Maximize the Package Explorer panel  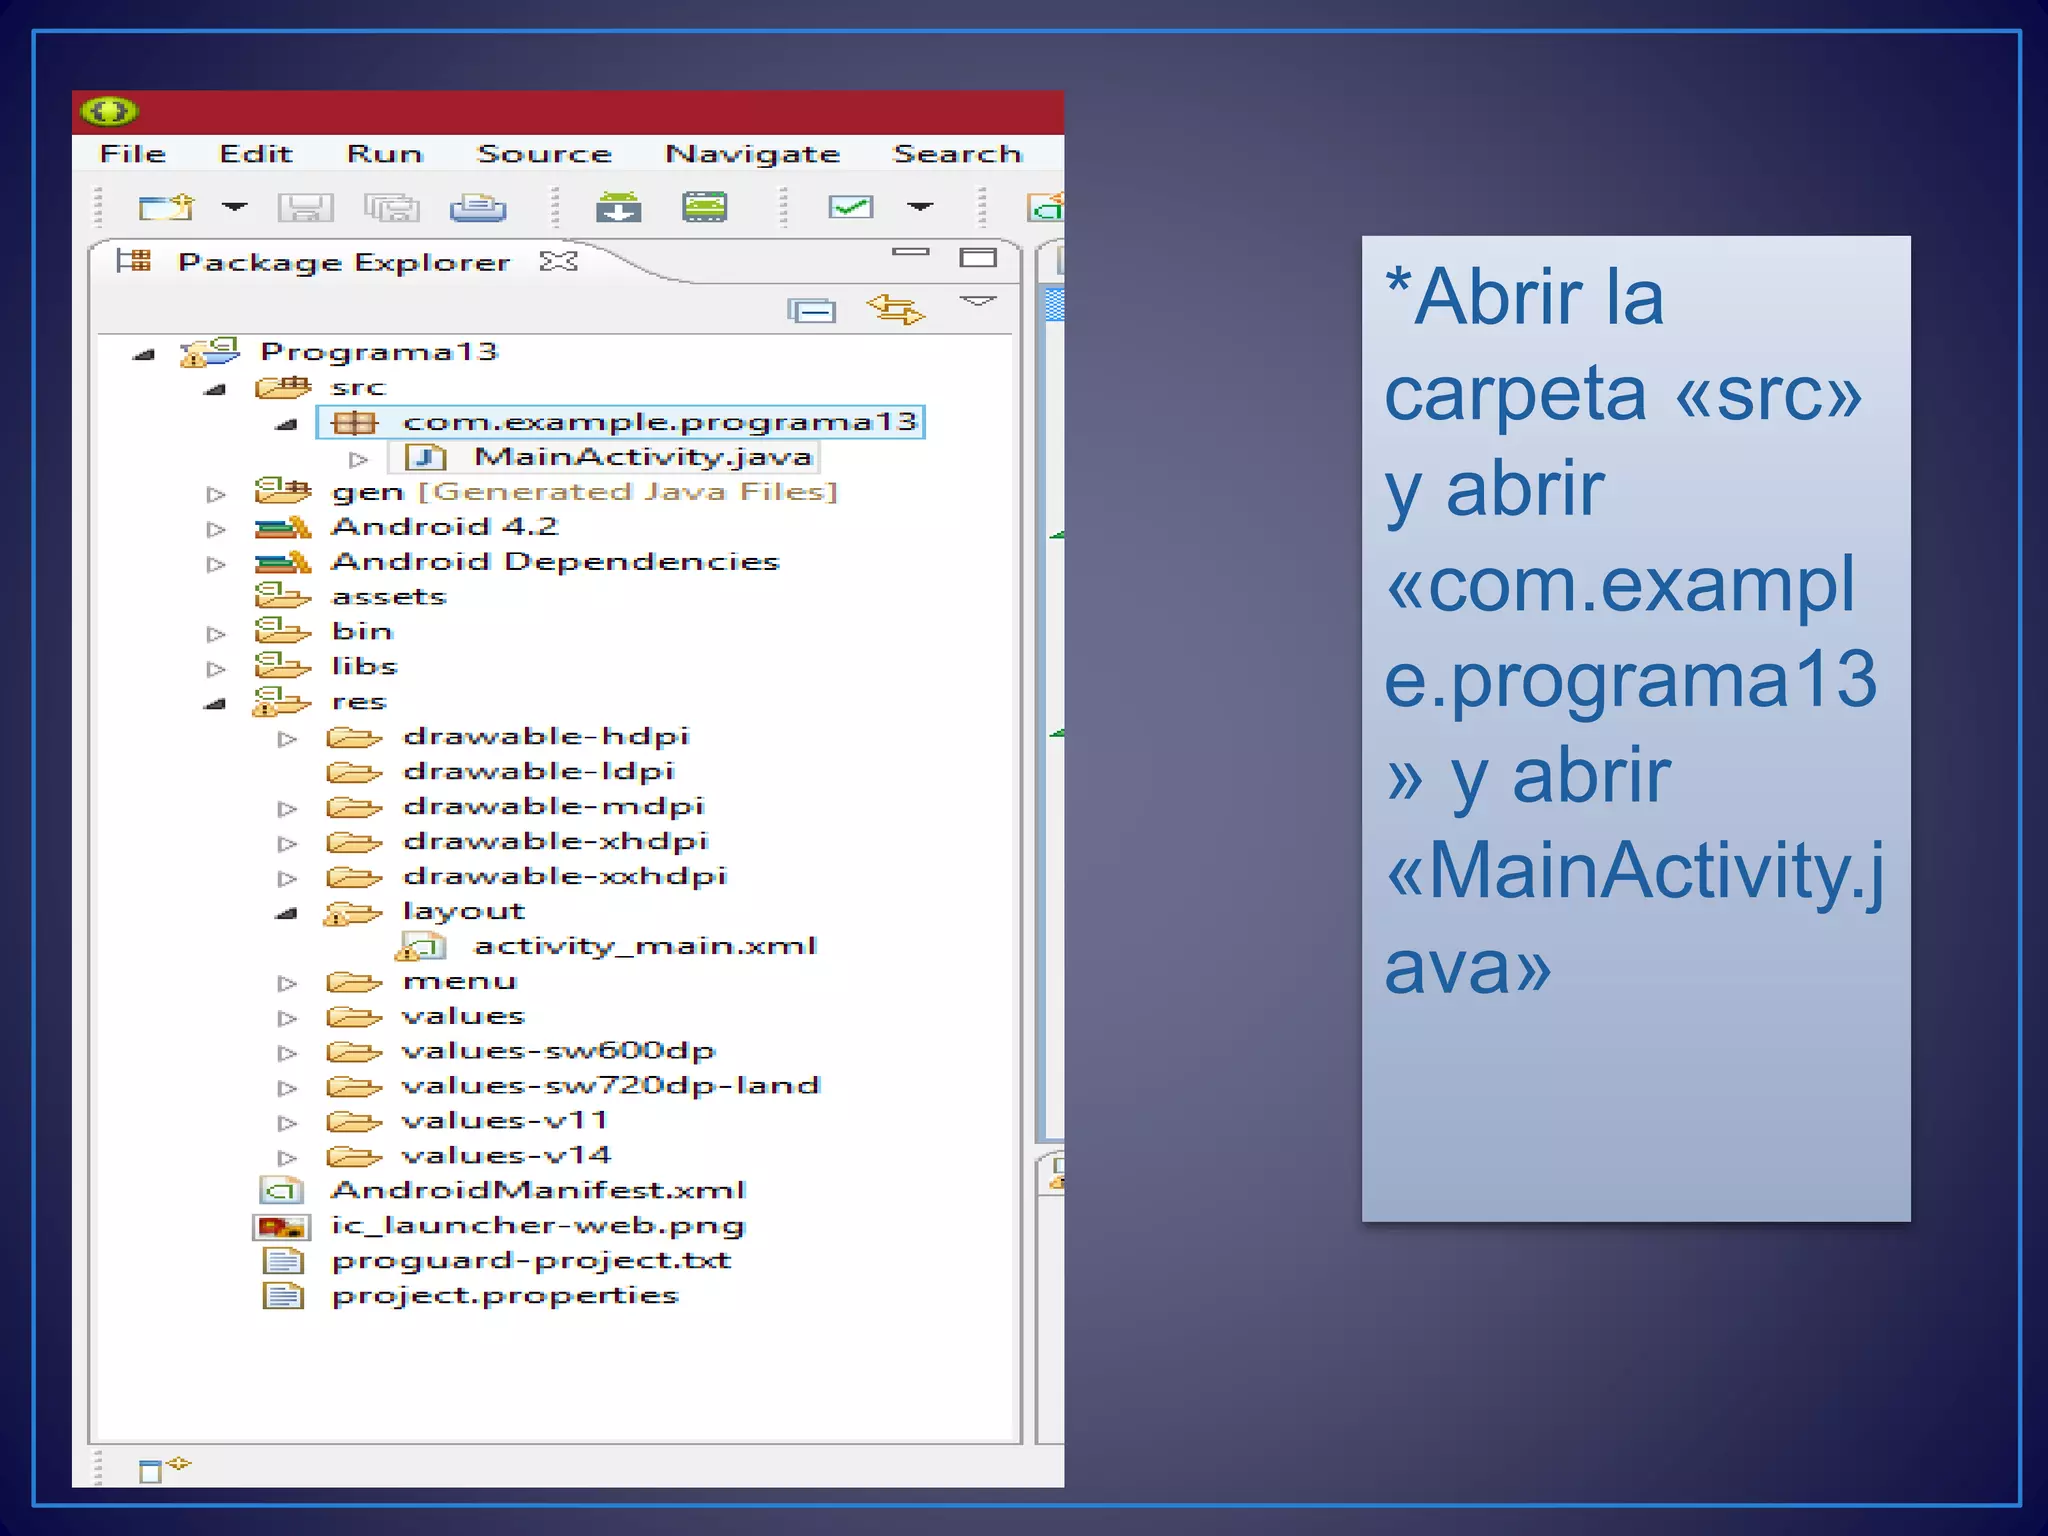click(x=978, y=258)
